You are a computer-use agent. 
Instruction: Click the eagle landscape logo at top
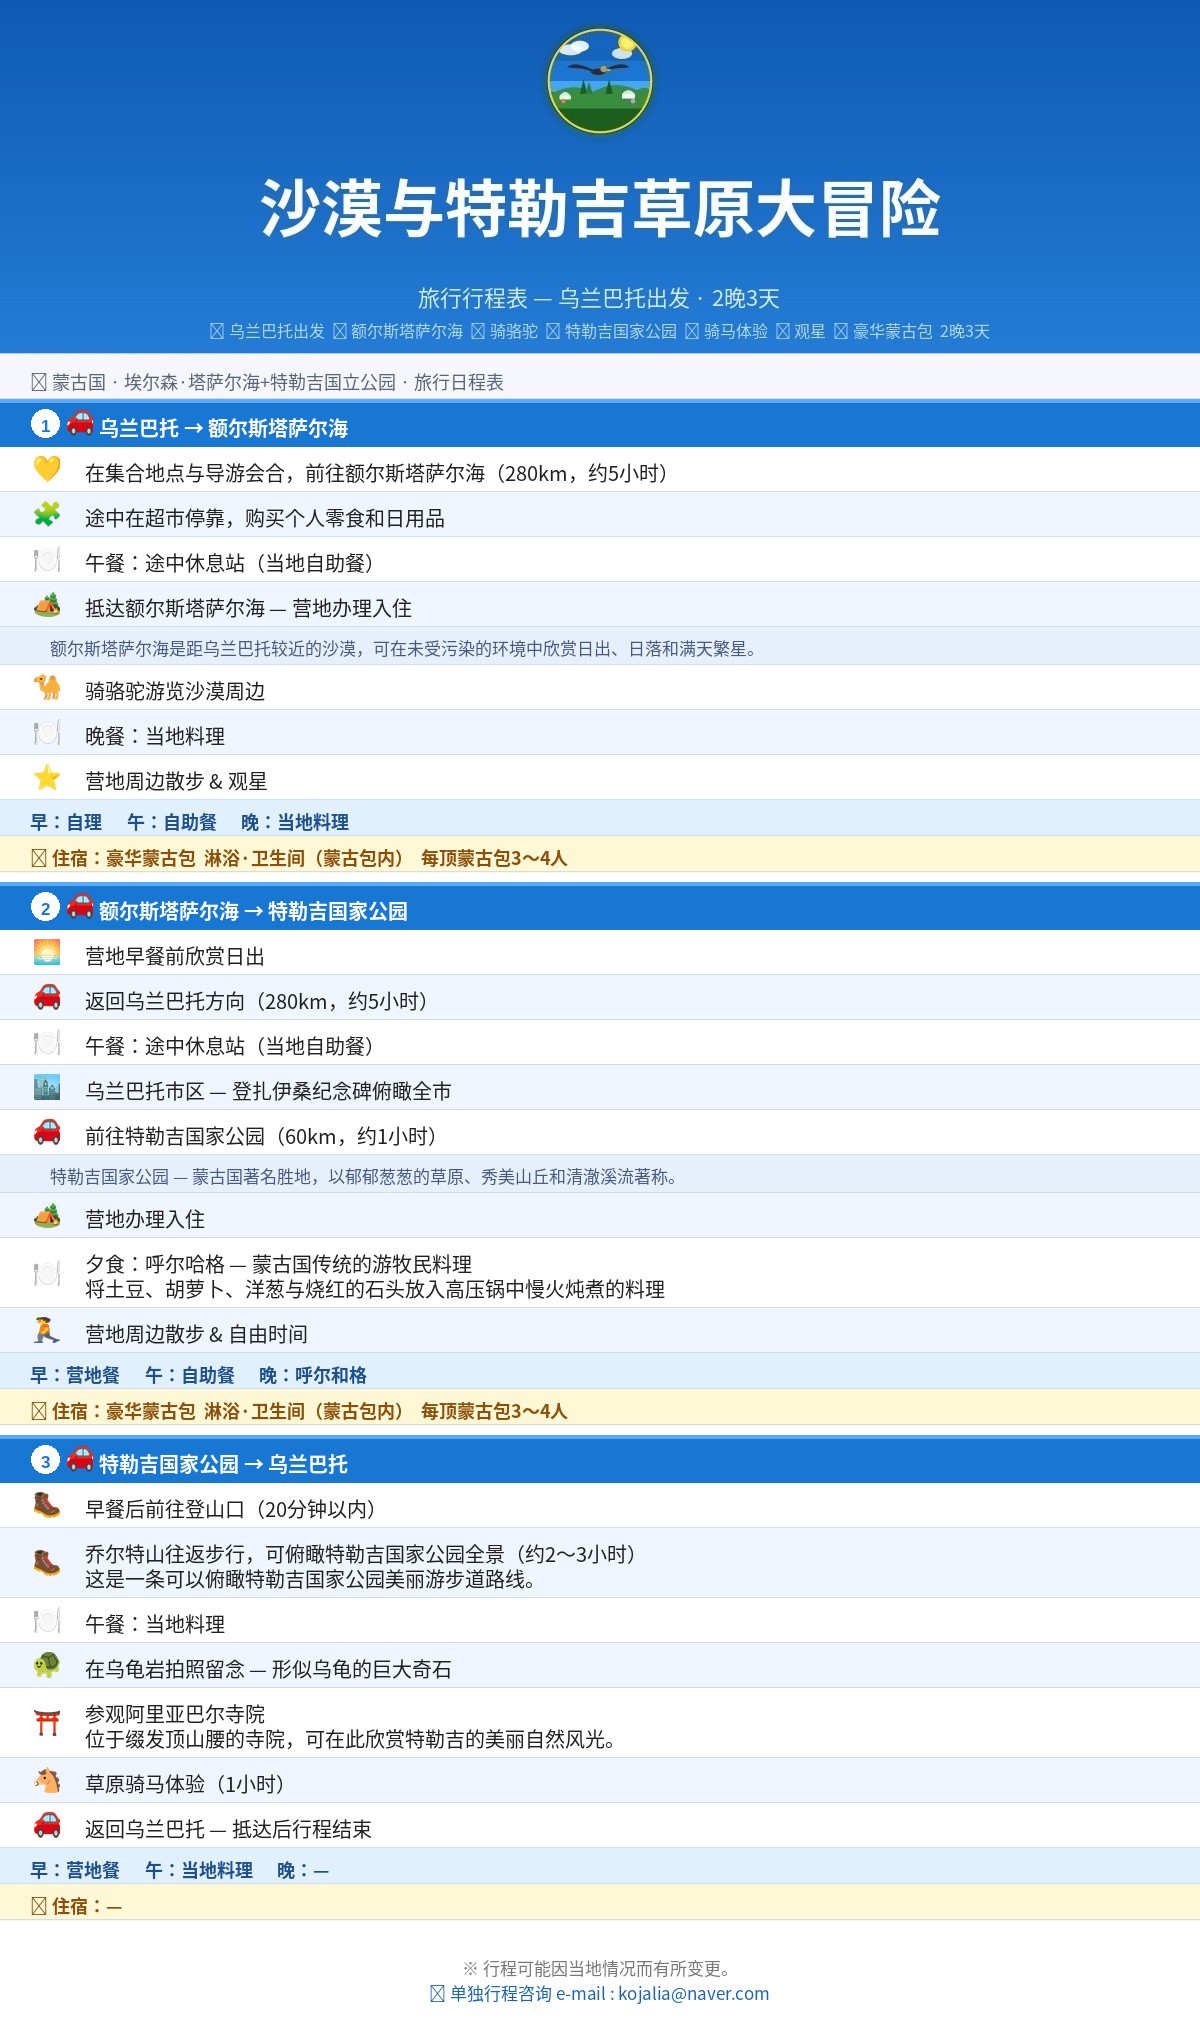coord(600,81)
